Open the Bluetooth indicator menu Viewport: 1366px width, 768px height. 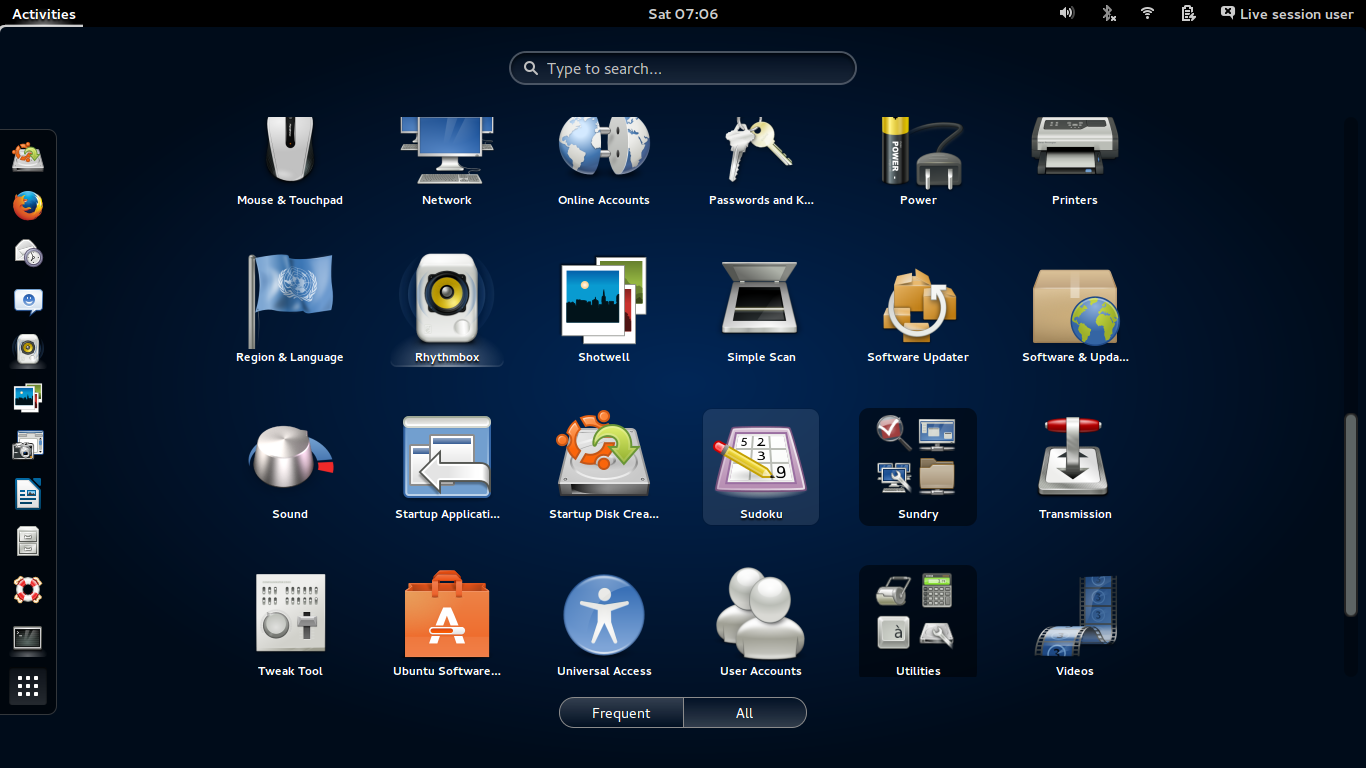pos(1108,13)
